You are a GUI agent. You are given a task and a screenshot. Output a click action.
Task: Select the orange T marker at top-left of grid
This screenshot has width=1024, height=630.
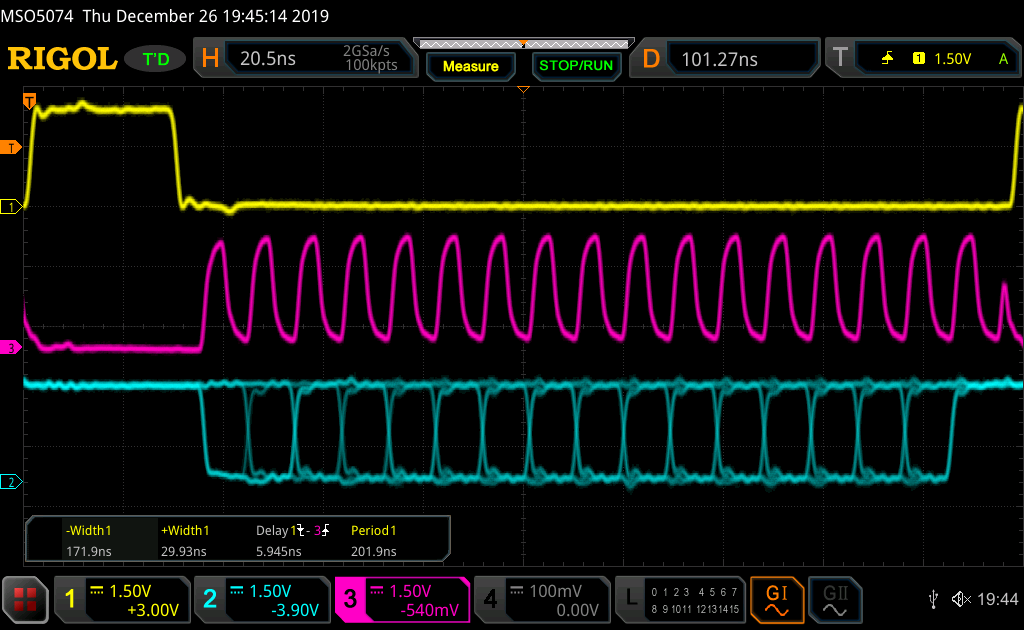(x=29, y=101)
